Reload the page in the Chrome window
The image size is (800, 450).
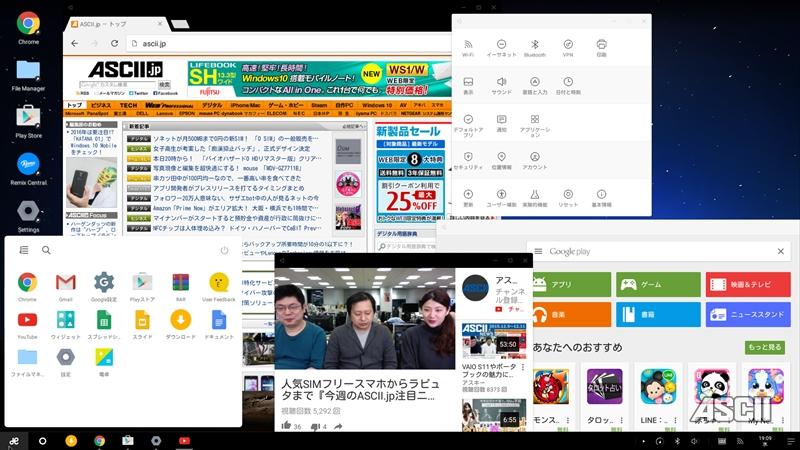(x=115, y=43)
